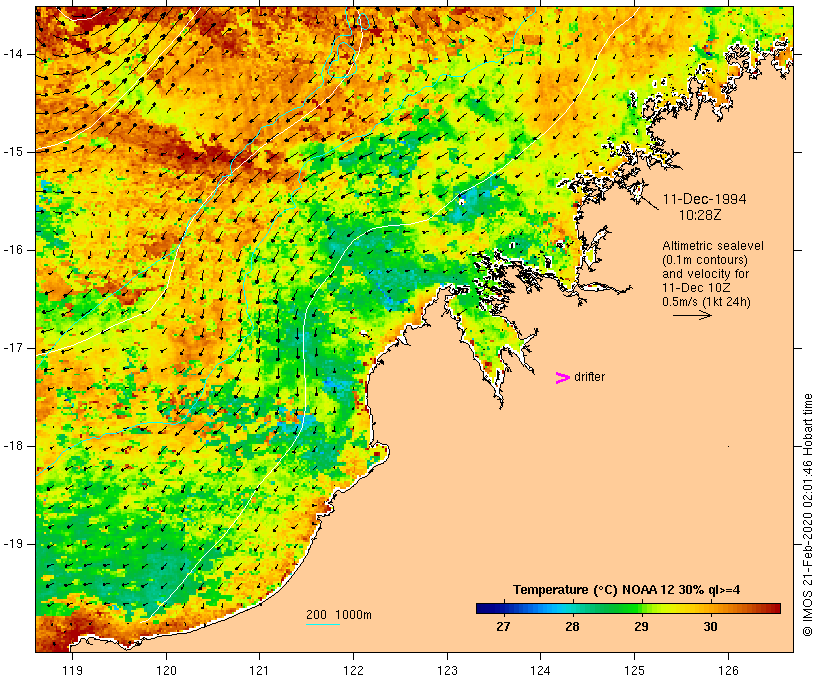Click the time text '10:28Z'
The width and height of the screenshot is (820, 680).
(x=700, y=215)
